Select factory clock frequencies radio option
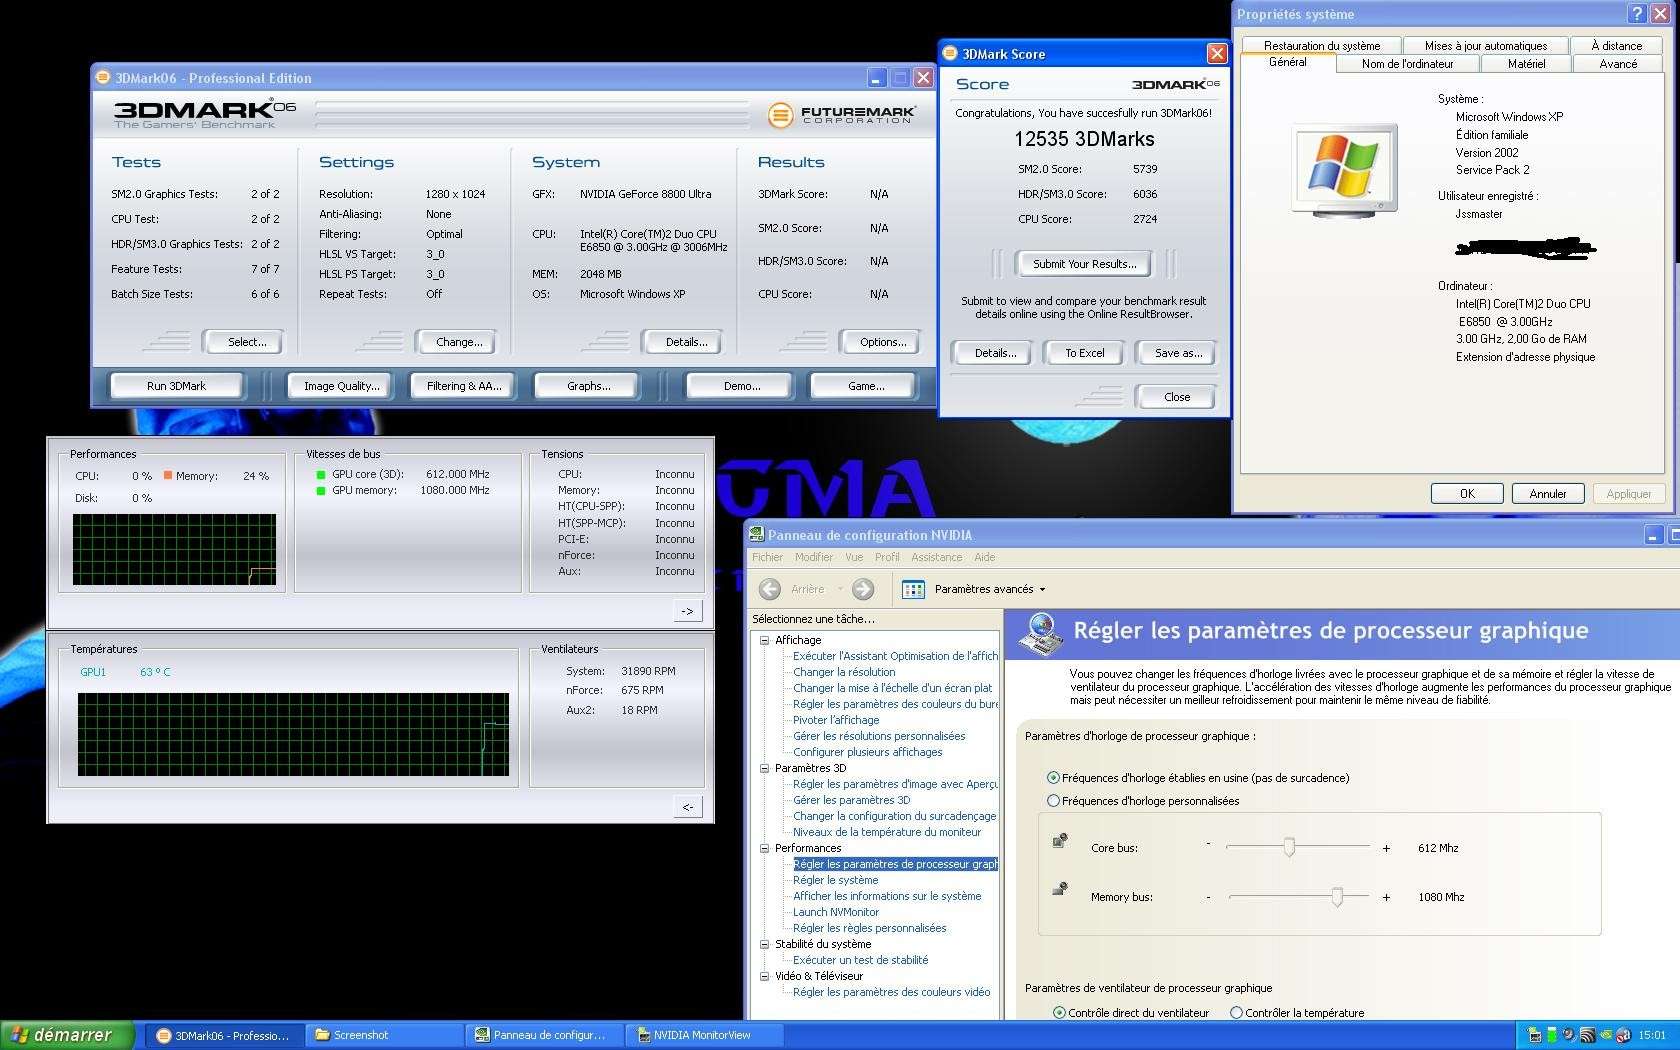 [1053, 778]
